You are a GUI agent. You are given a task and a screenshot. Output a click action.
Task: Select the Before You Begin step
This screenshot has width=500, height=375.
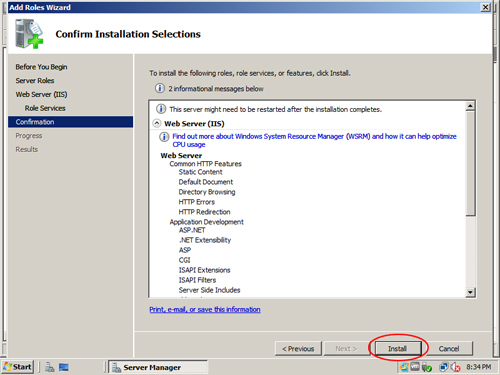[41, 67]
